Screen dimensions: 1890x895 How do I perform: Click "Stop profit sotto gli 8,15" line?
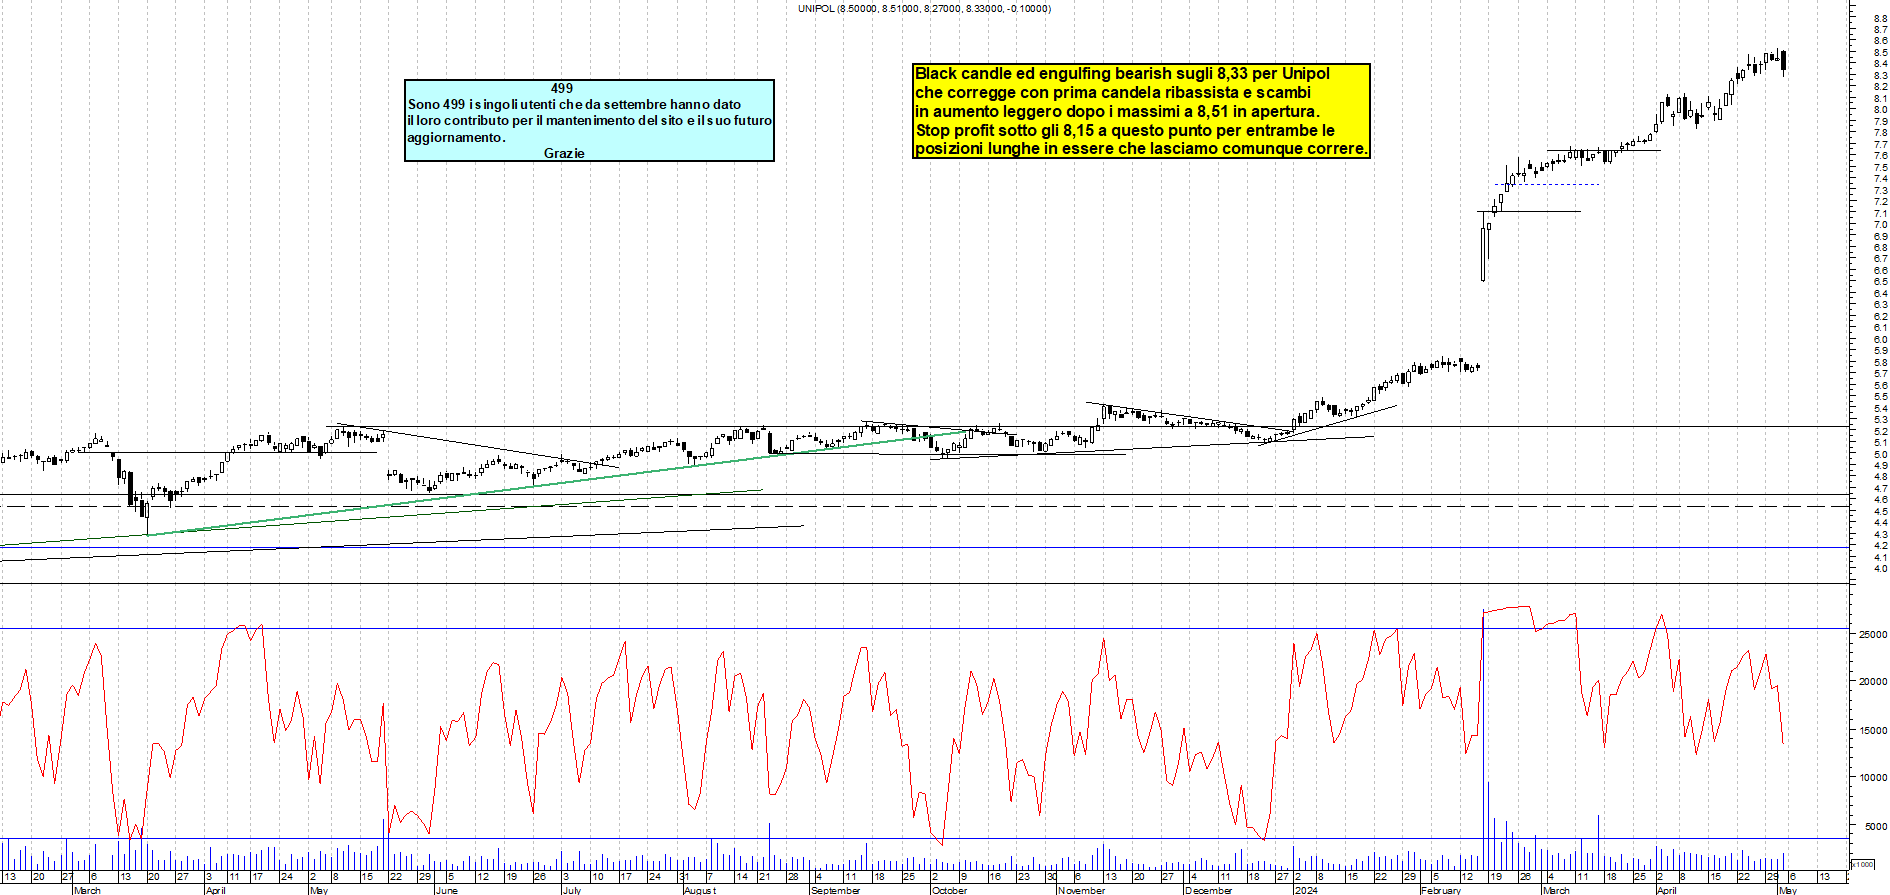(1125, 130)
